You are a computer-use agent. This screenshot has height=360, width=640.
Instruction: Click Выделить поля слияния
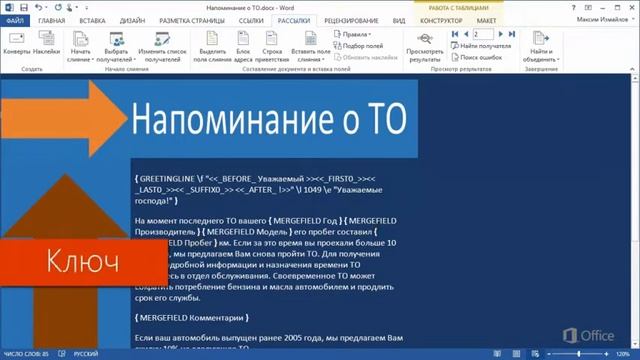tap(212, 47)
